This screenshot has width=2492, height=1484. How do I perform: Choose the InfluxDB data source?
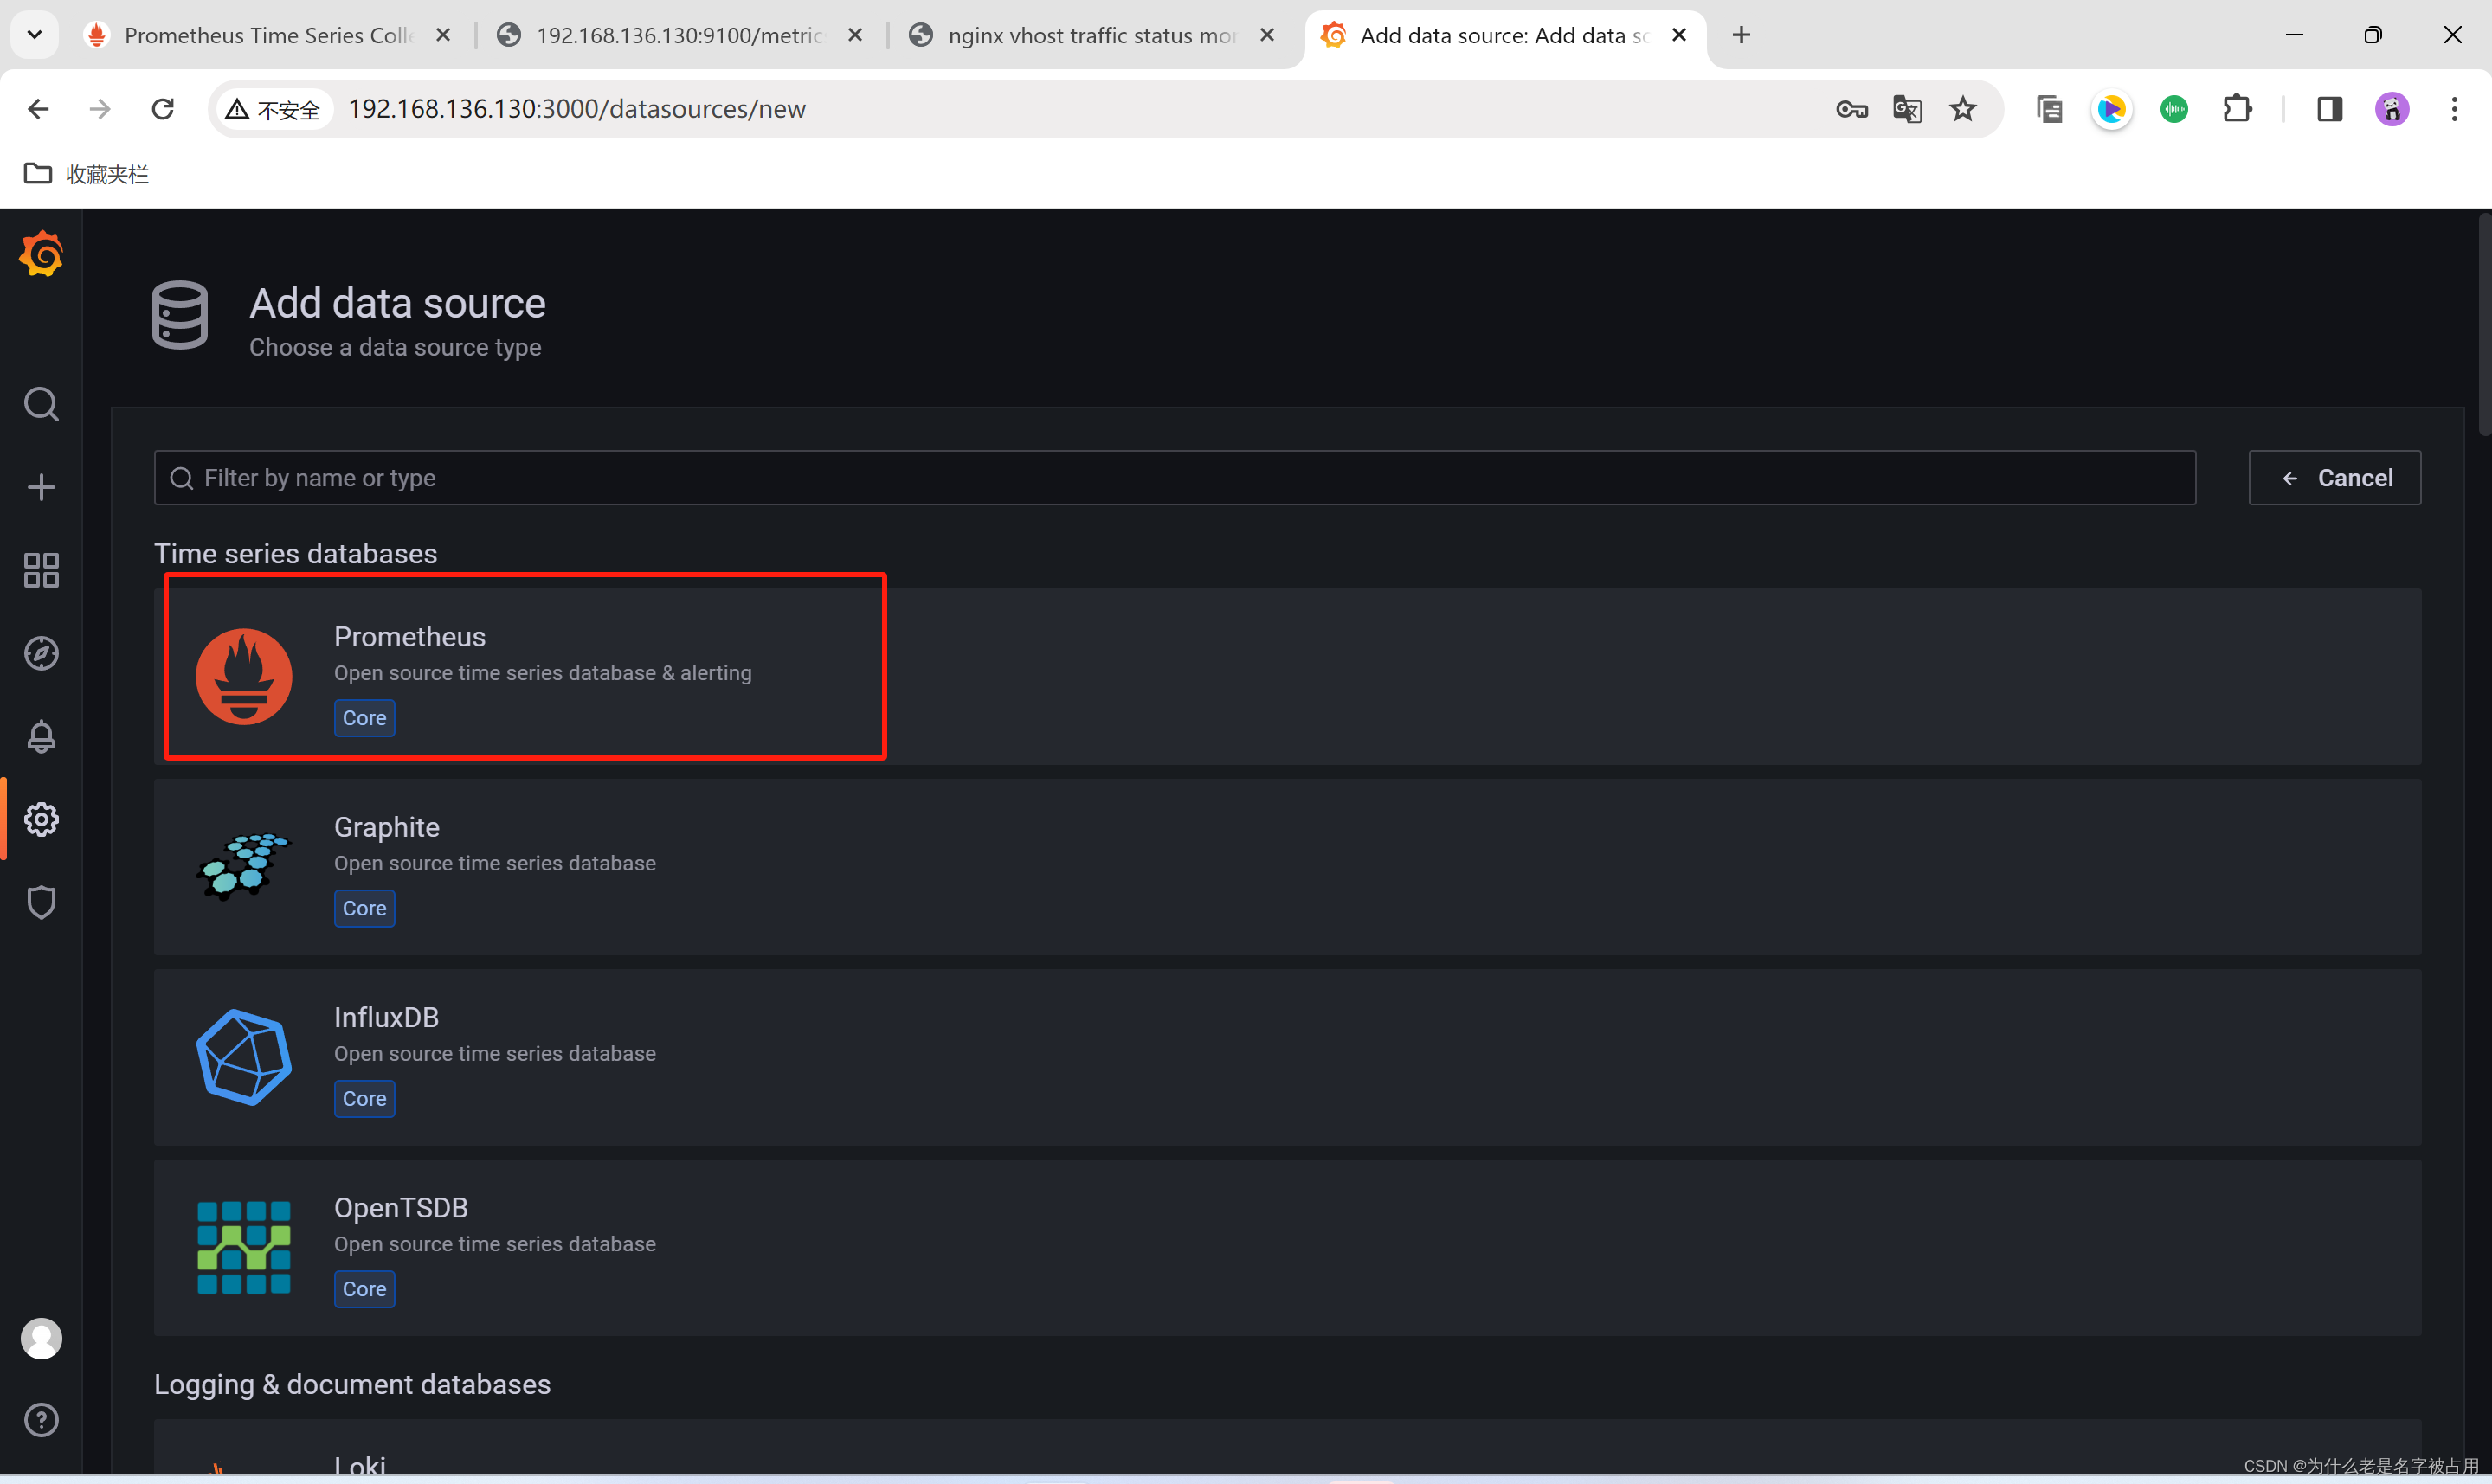pos(1287,1057)
